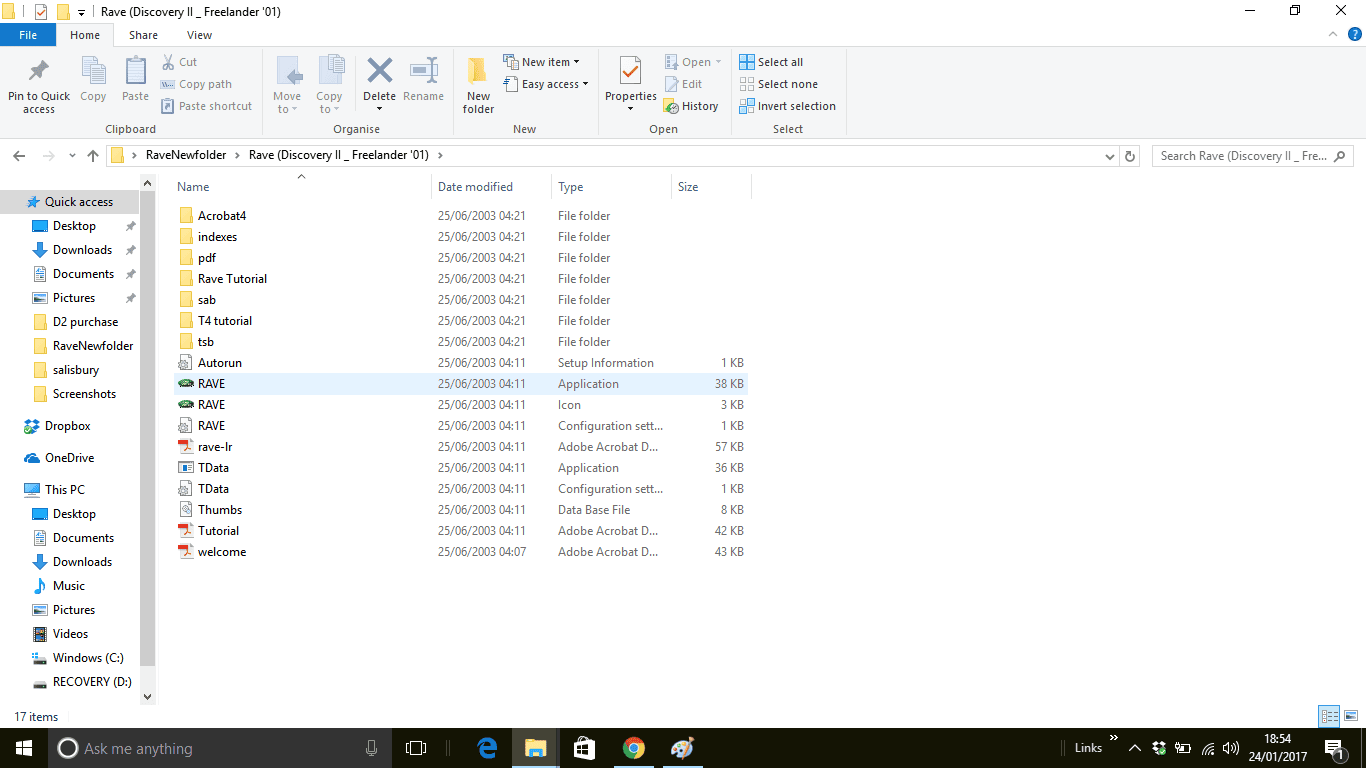Click Invert selection

[x=787, y=106]
